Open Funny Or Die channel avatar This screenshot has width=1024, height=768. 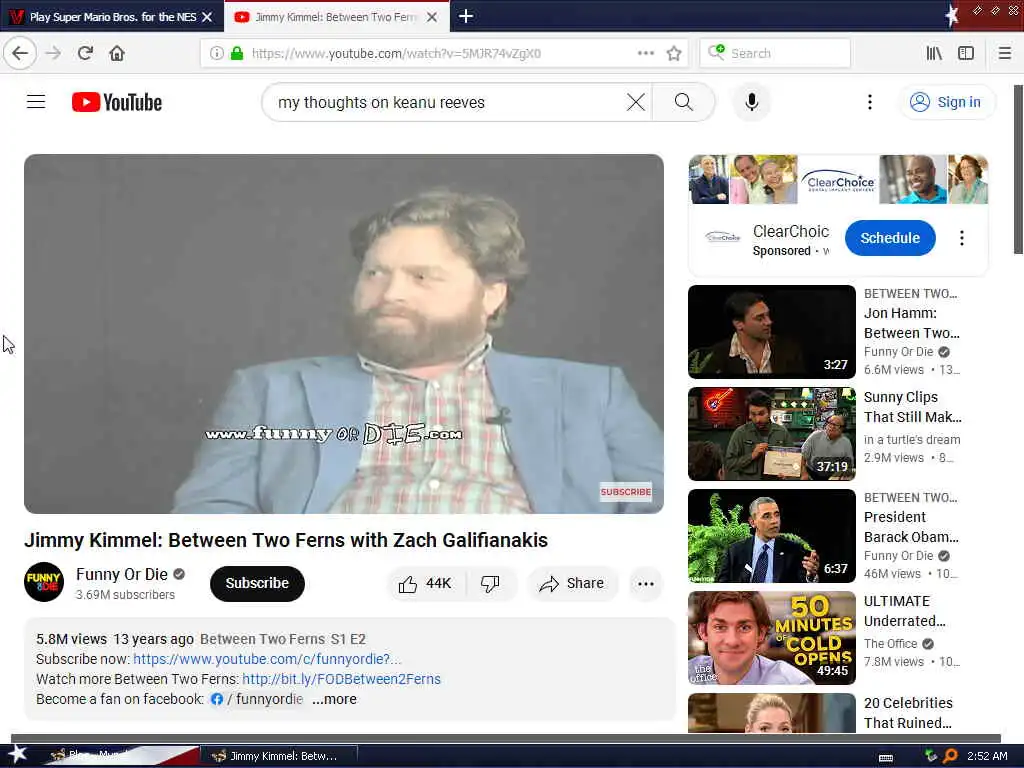coord(44,582)
